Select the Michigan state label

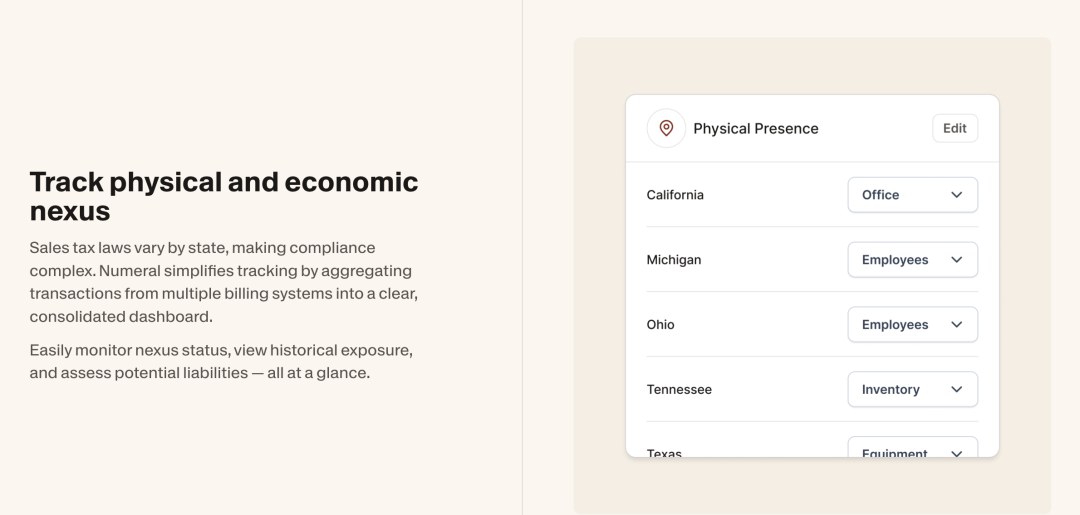[x=674, y=260]
